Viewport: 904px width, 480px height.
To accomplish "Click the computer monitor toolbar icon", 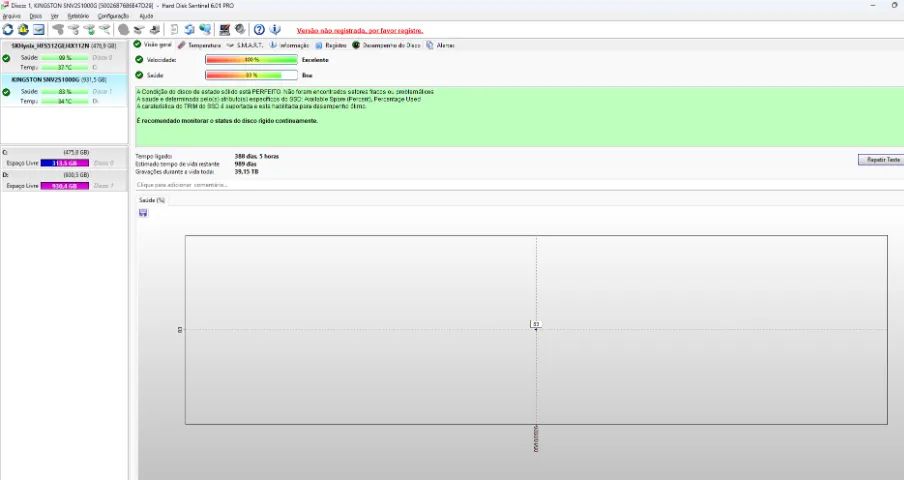I will tap(225, 29).
